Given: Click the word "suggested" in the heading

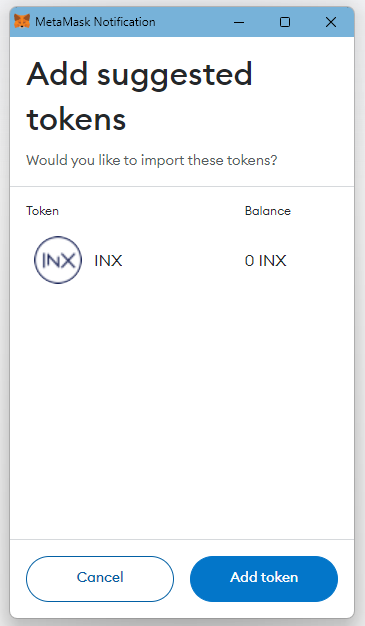Looking at the screenshot, I should click(x=175, y=76).
